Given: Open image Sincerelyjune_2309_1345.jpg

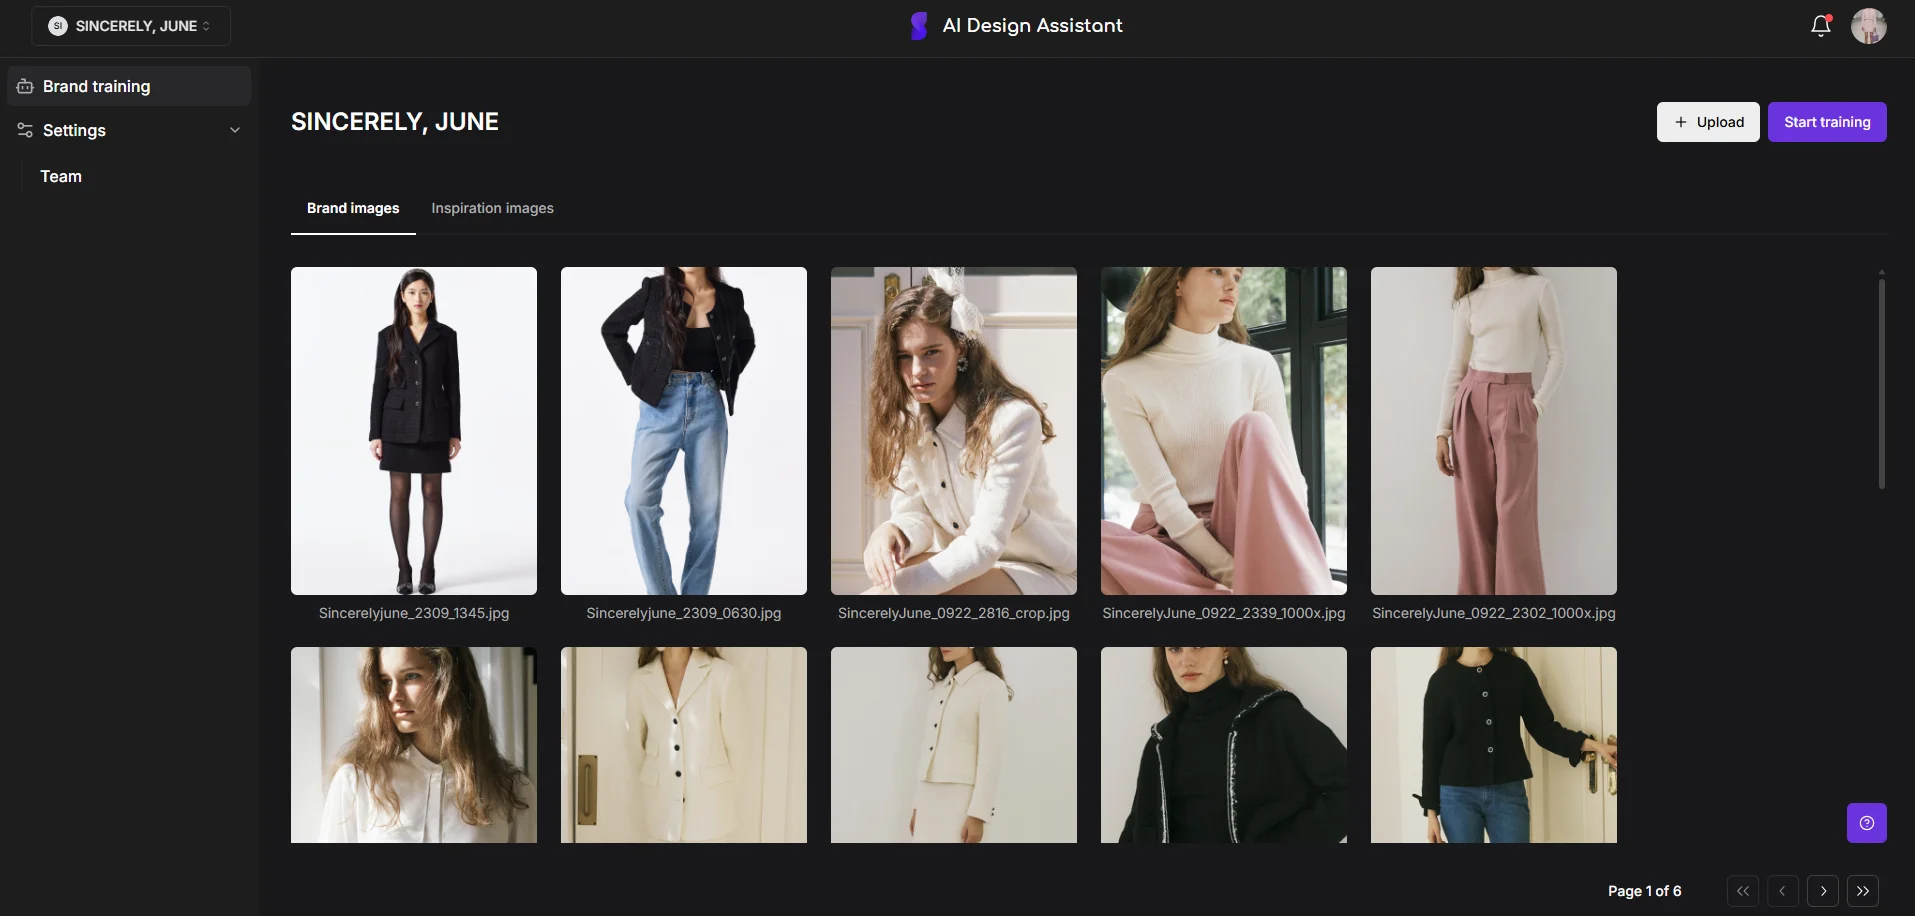Looking at the screenshot, I should [x=413, y=431].
